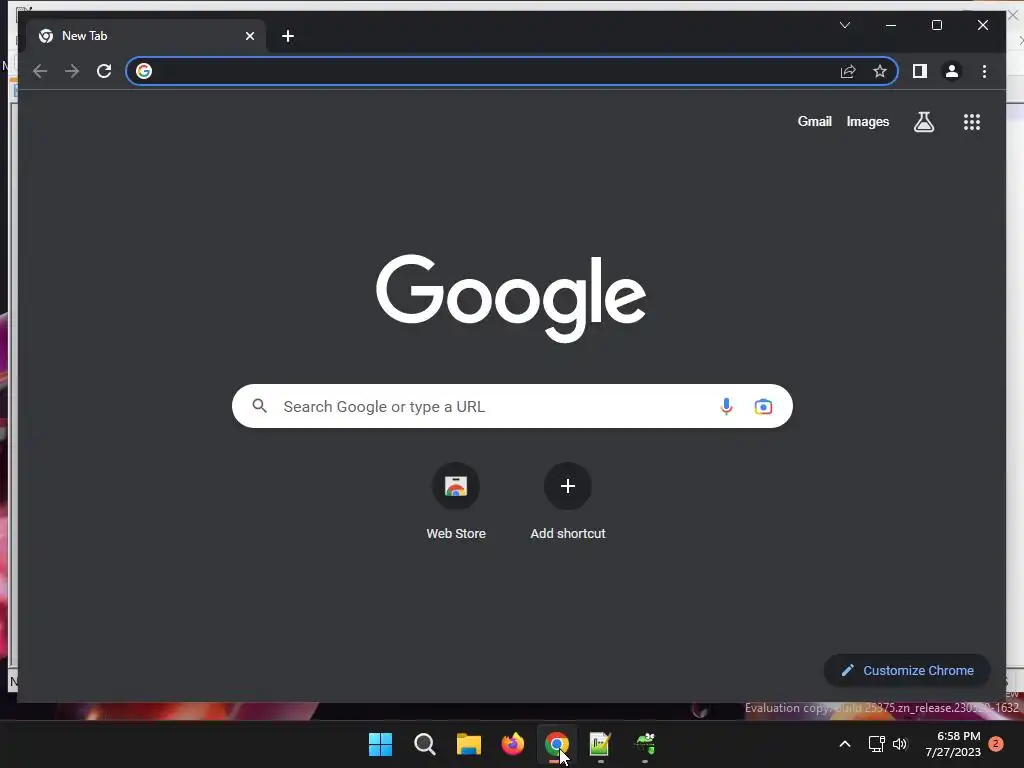Click the magnifier icon in search box

tap(259, 406)
